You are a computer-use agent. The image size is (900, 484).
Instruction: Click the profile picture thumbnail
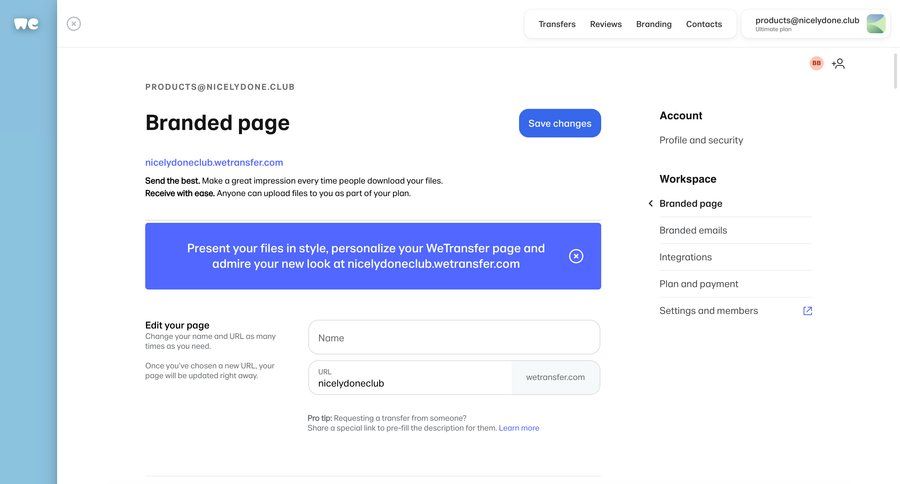coord(876,24)
